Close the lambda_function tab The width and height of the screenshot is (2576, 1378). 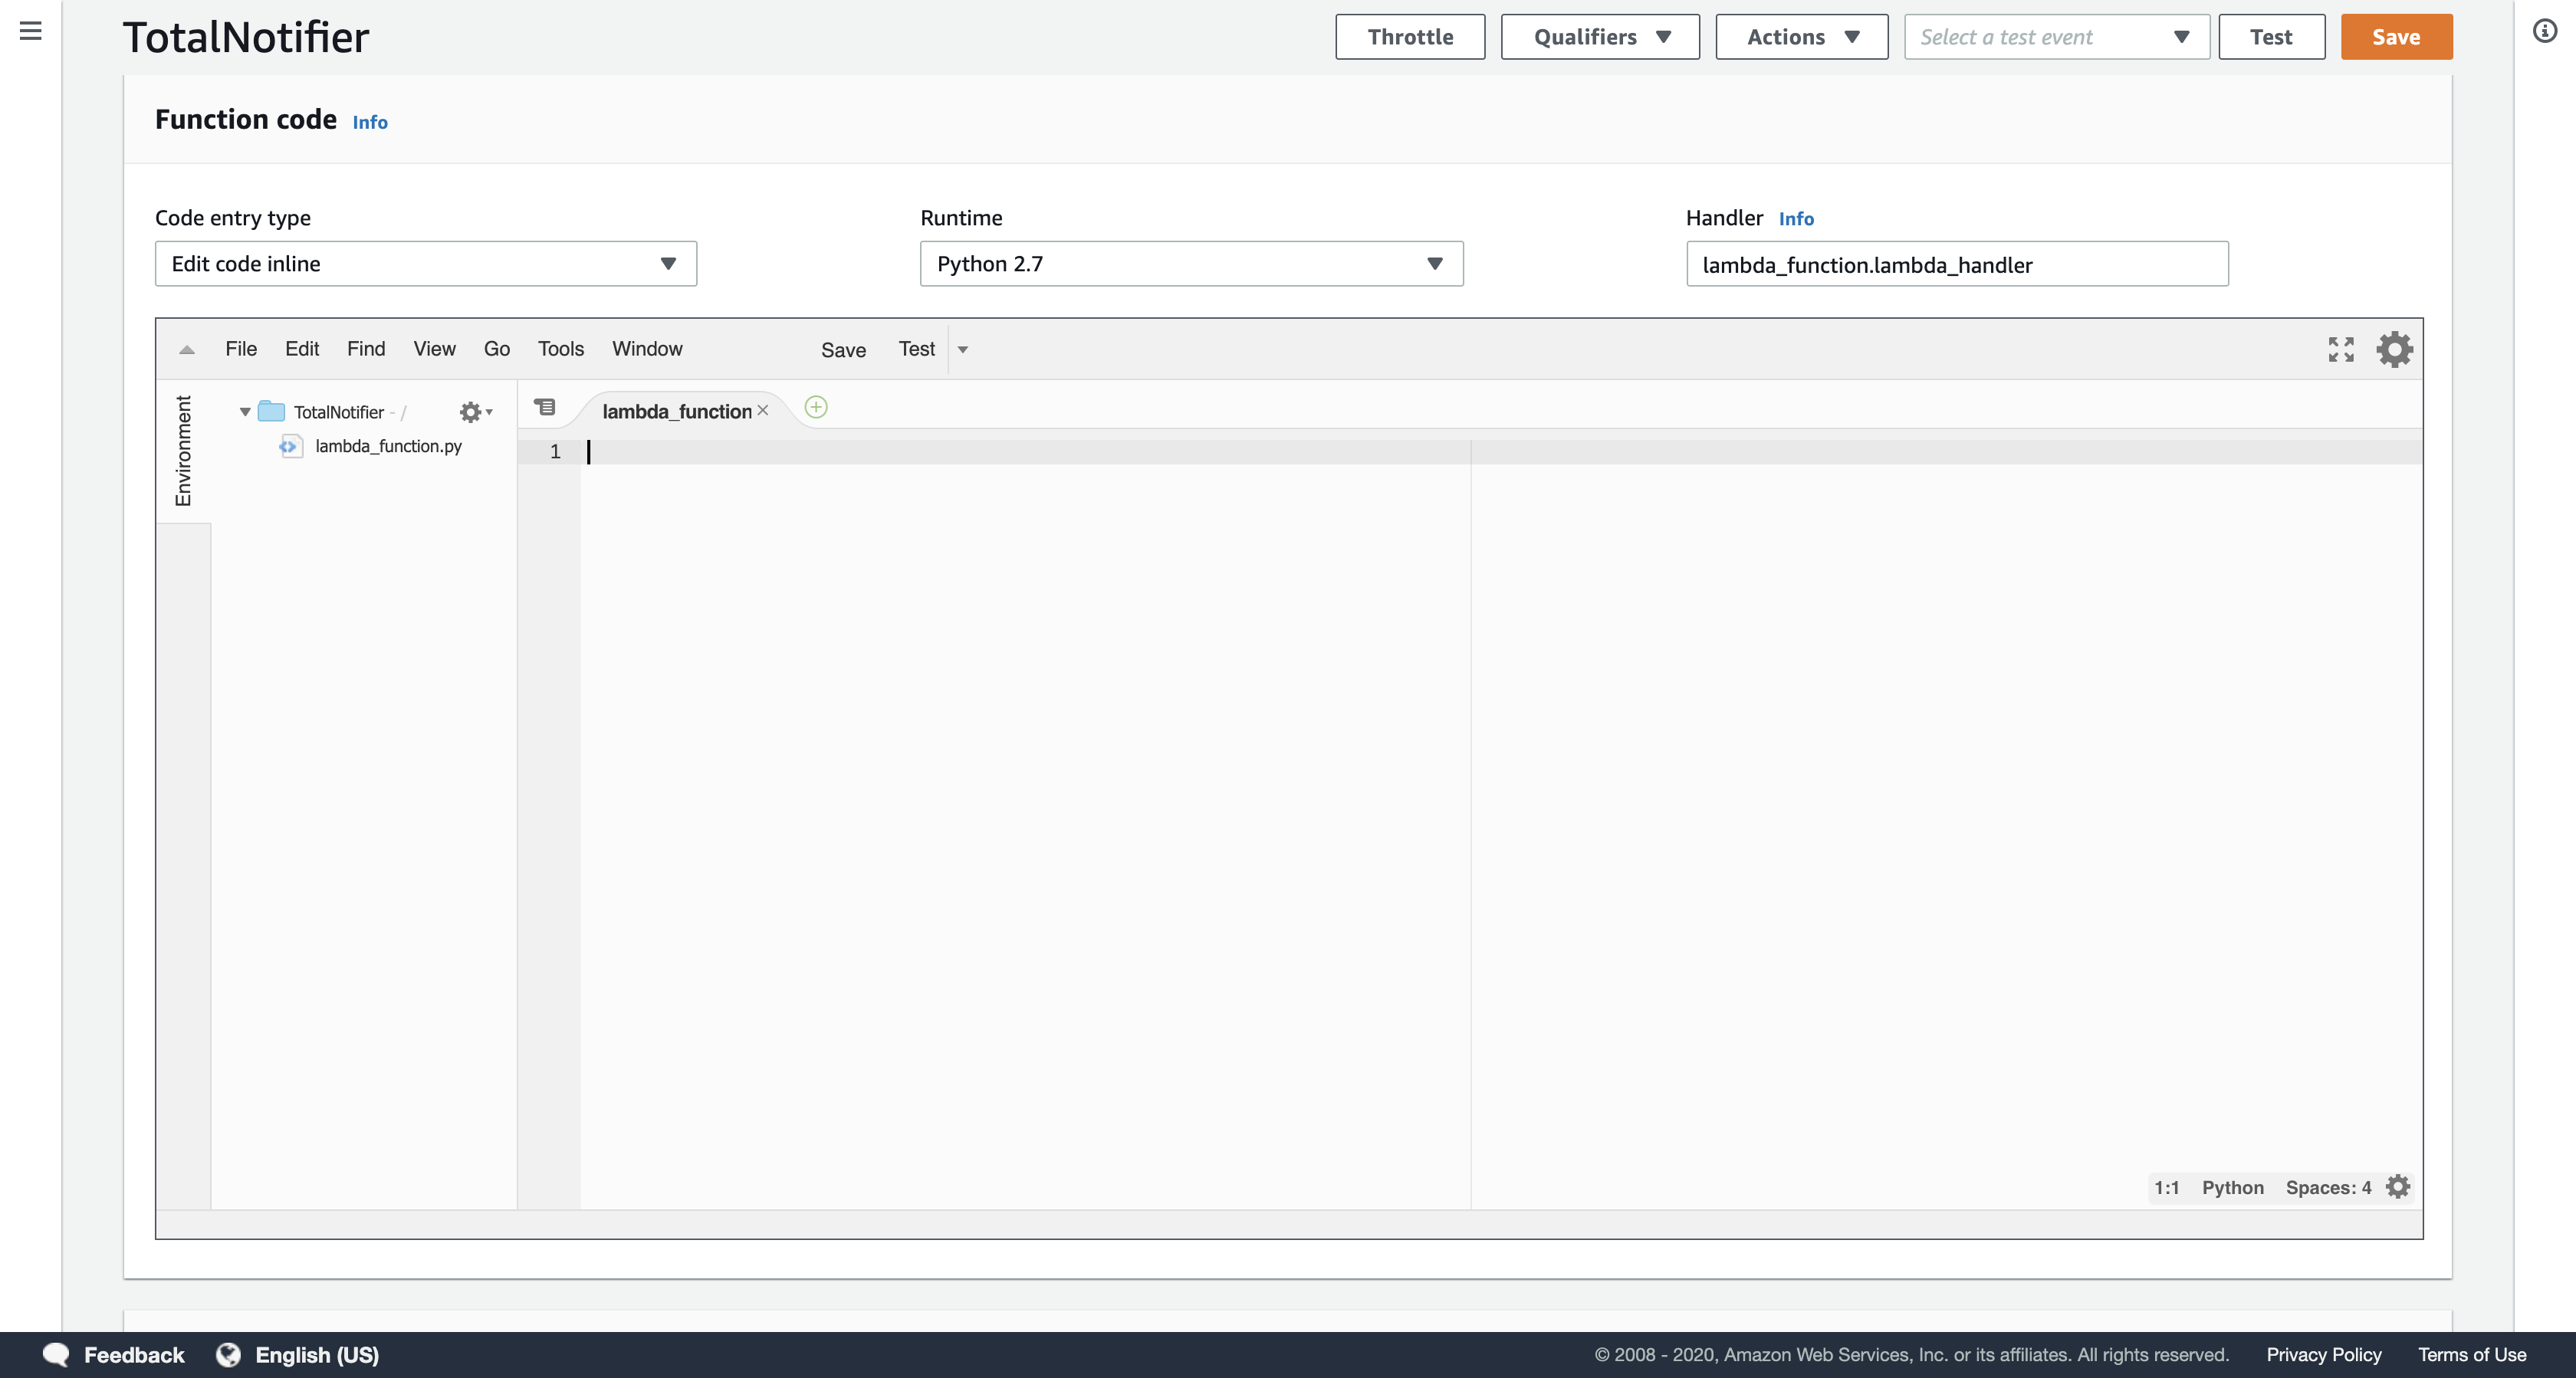(x=763, y=410)
